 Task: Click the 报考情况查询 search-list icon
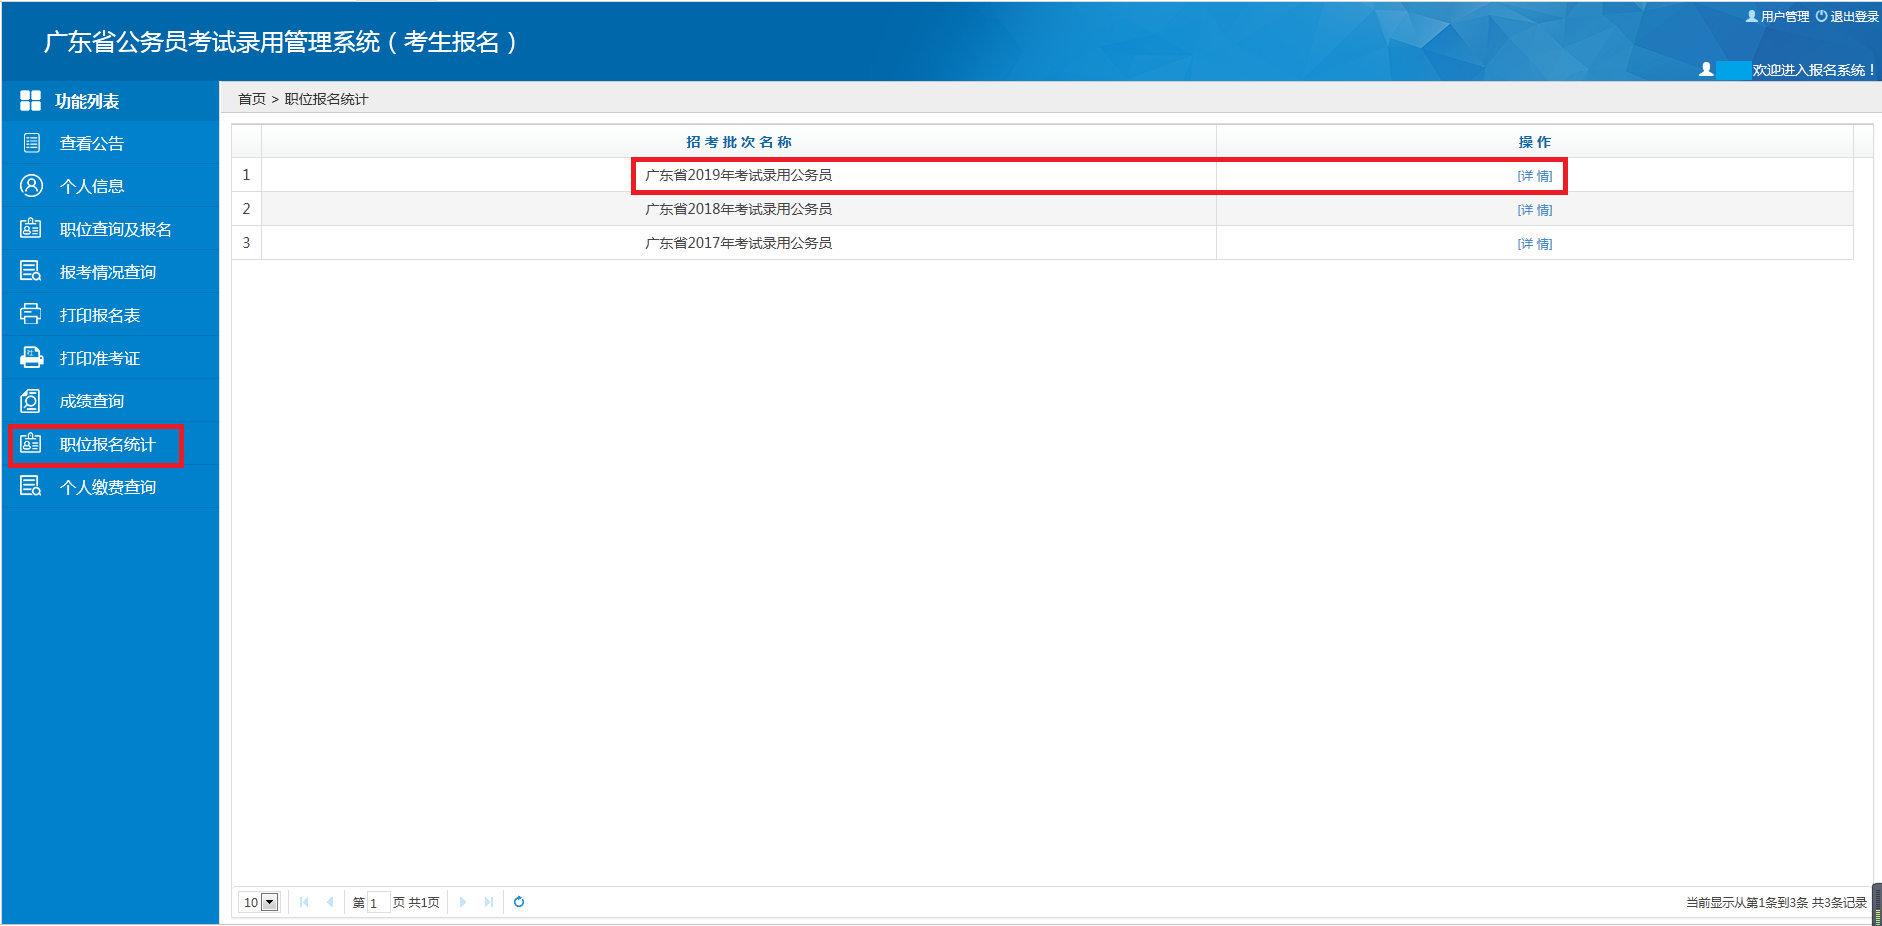[31, 271]
